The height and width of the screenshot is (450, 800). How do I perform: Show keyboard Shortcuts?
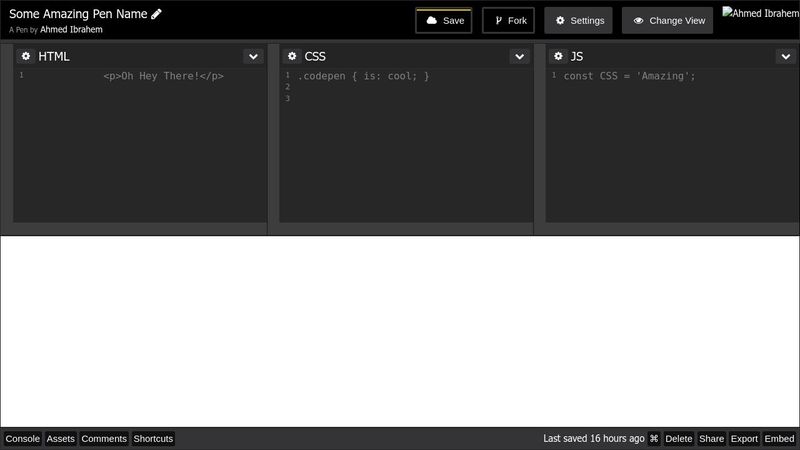(x=153, y=439)
